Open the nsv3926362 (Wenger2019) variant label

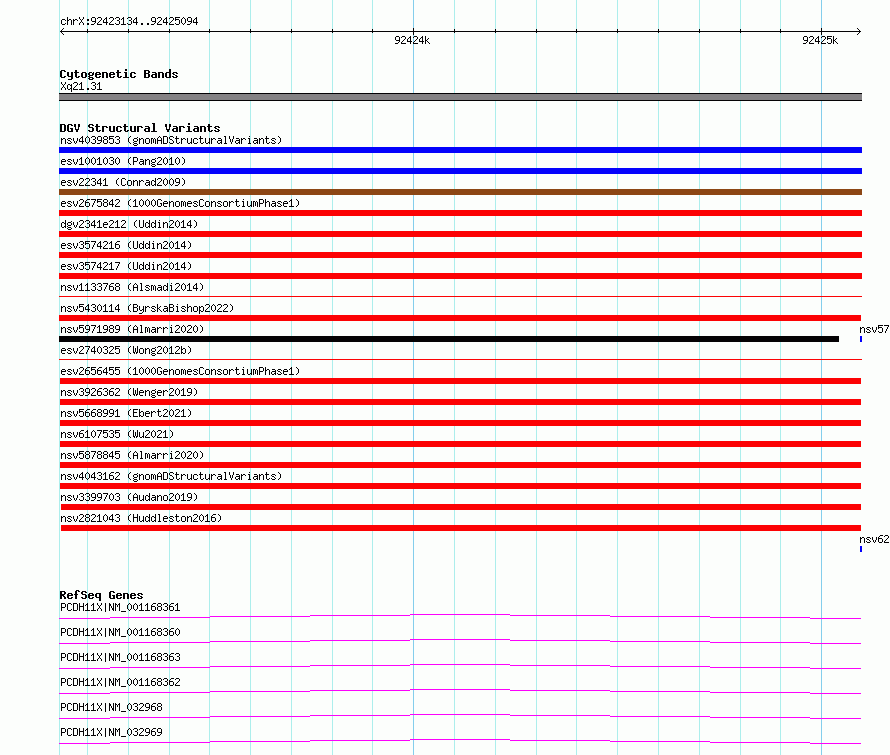pos(129,392)
